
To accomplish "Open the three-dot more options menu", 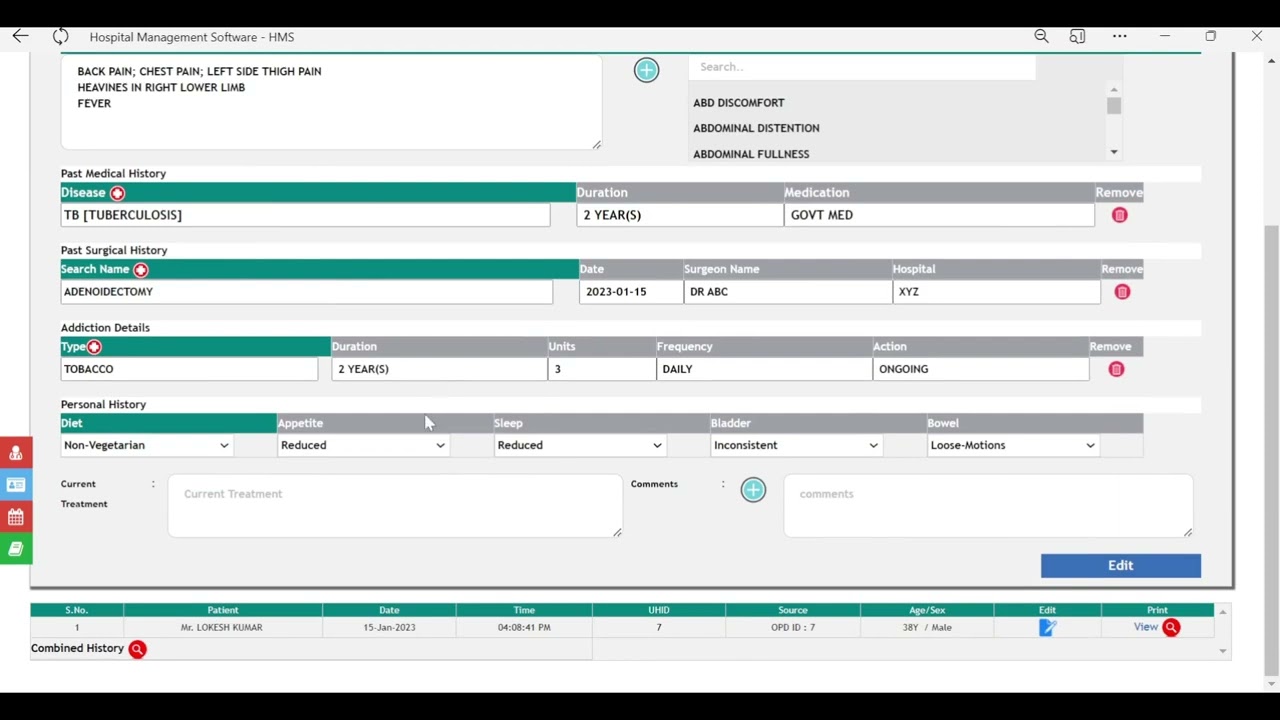I will tap(1119, 36).
